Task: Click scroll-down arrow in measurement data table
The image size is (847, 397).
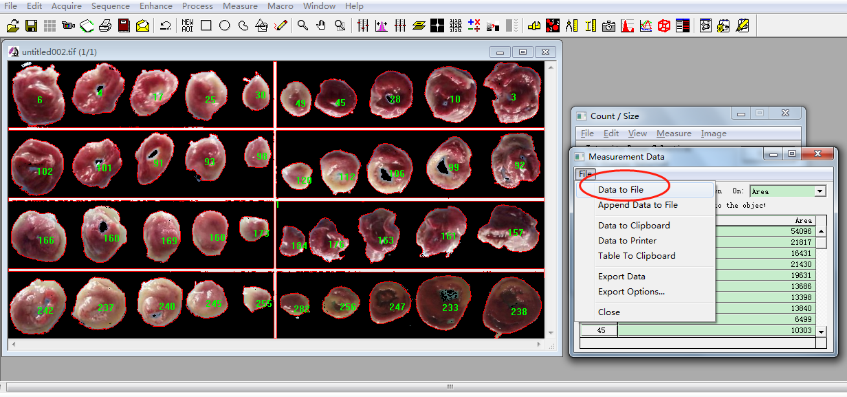Action: 821,331
